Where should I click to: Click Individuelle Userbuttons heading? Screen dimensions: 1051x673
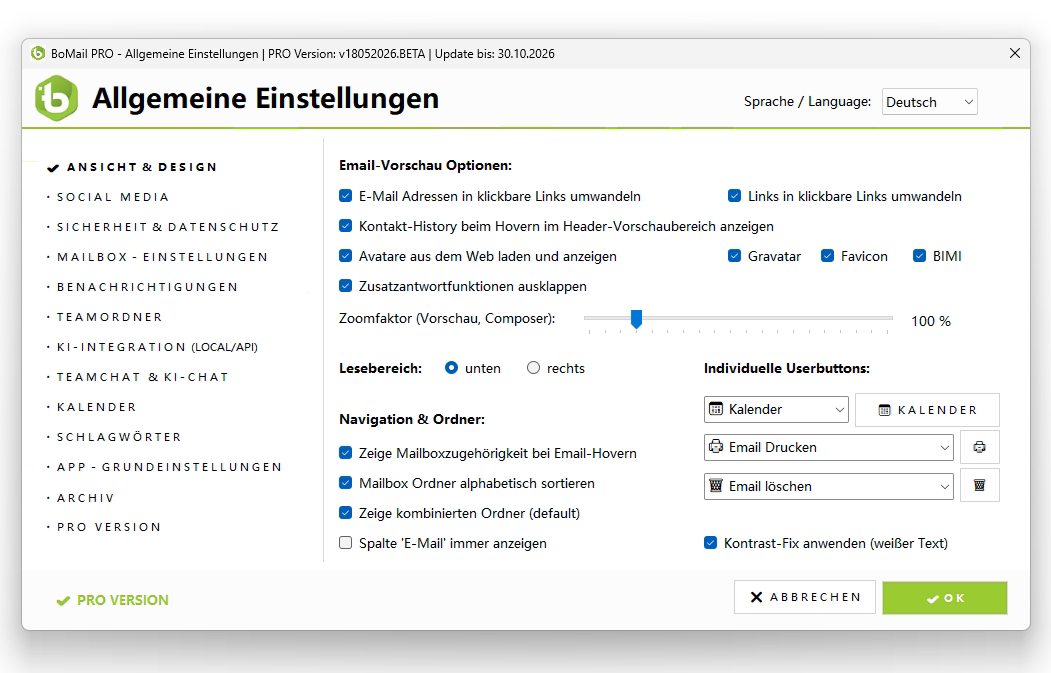787,368
